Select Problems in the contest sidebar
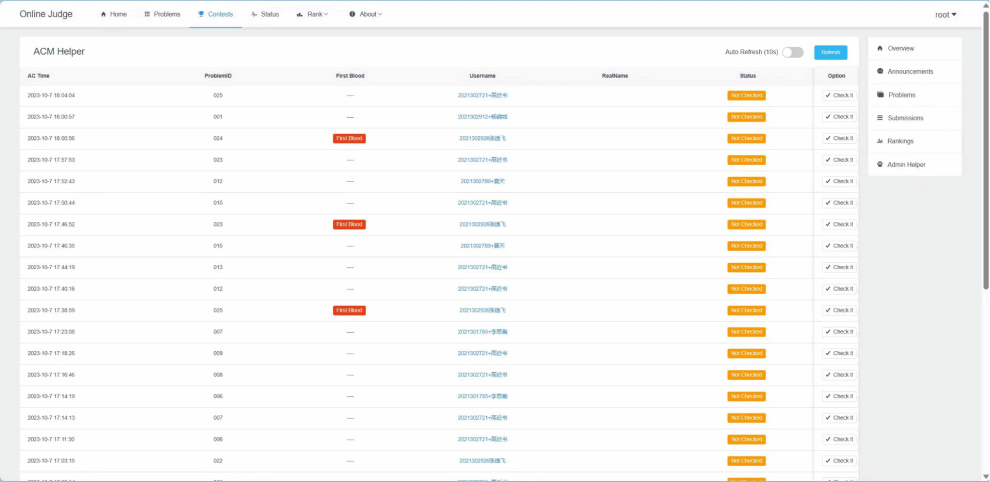This screenshot has width=990, height=482. [x=901, y=95]
